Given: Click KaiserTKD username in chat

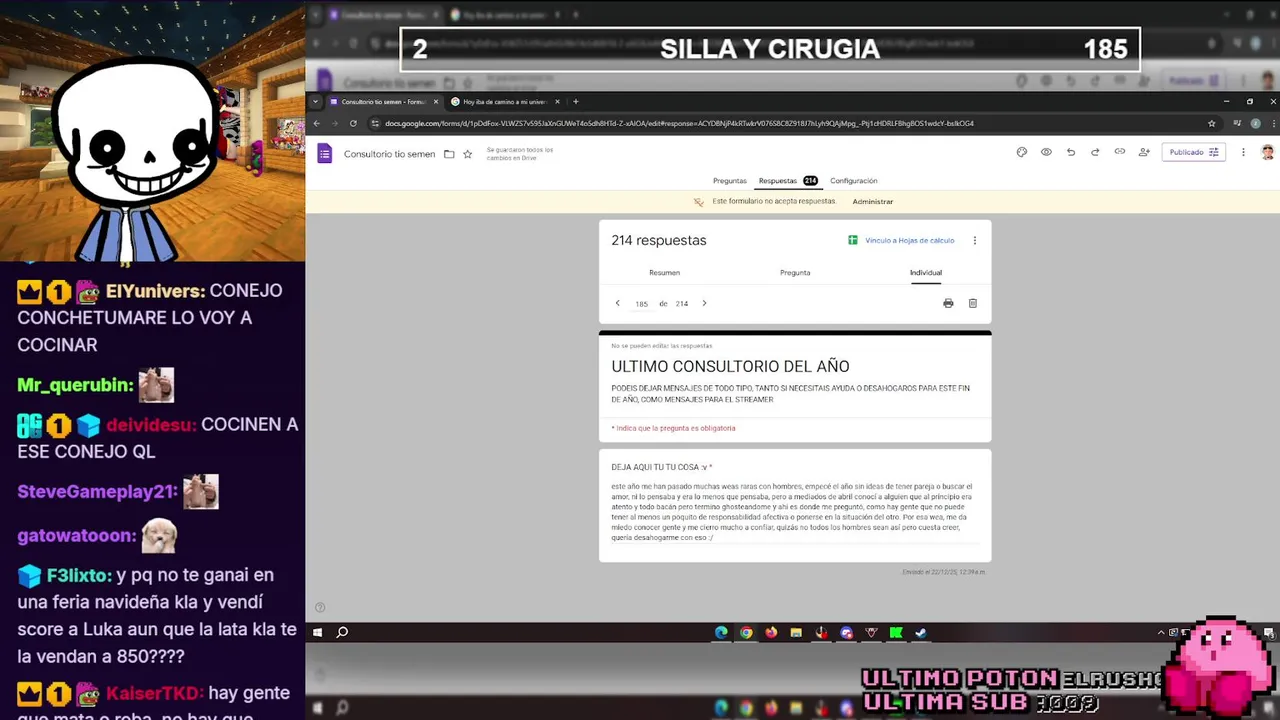Looking at the screenshot, I should pyautogui.click(x=155, y=694).
